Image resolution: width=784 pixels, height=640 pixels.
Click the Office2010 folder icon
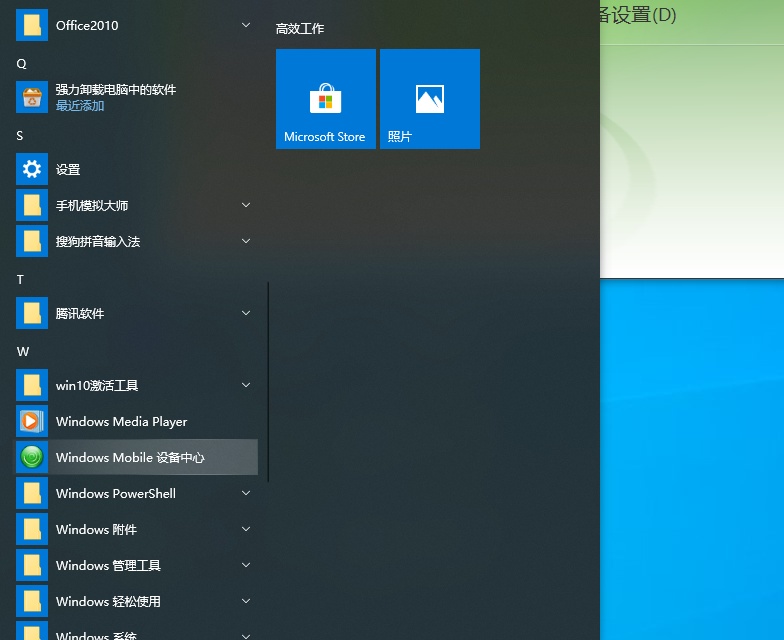pyautogui.click(x=32, y=26)
